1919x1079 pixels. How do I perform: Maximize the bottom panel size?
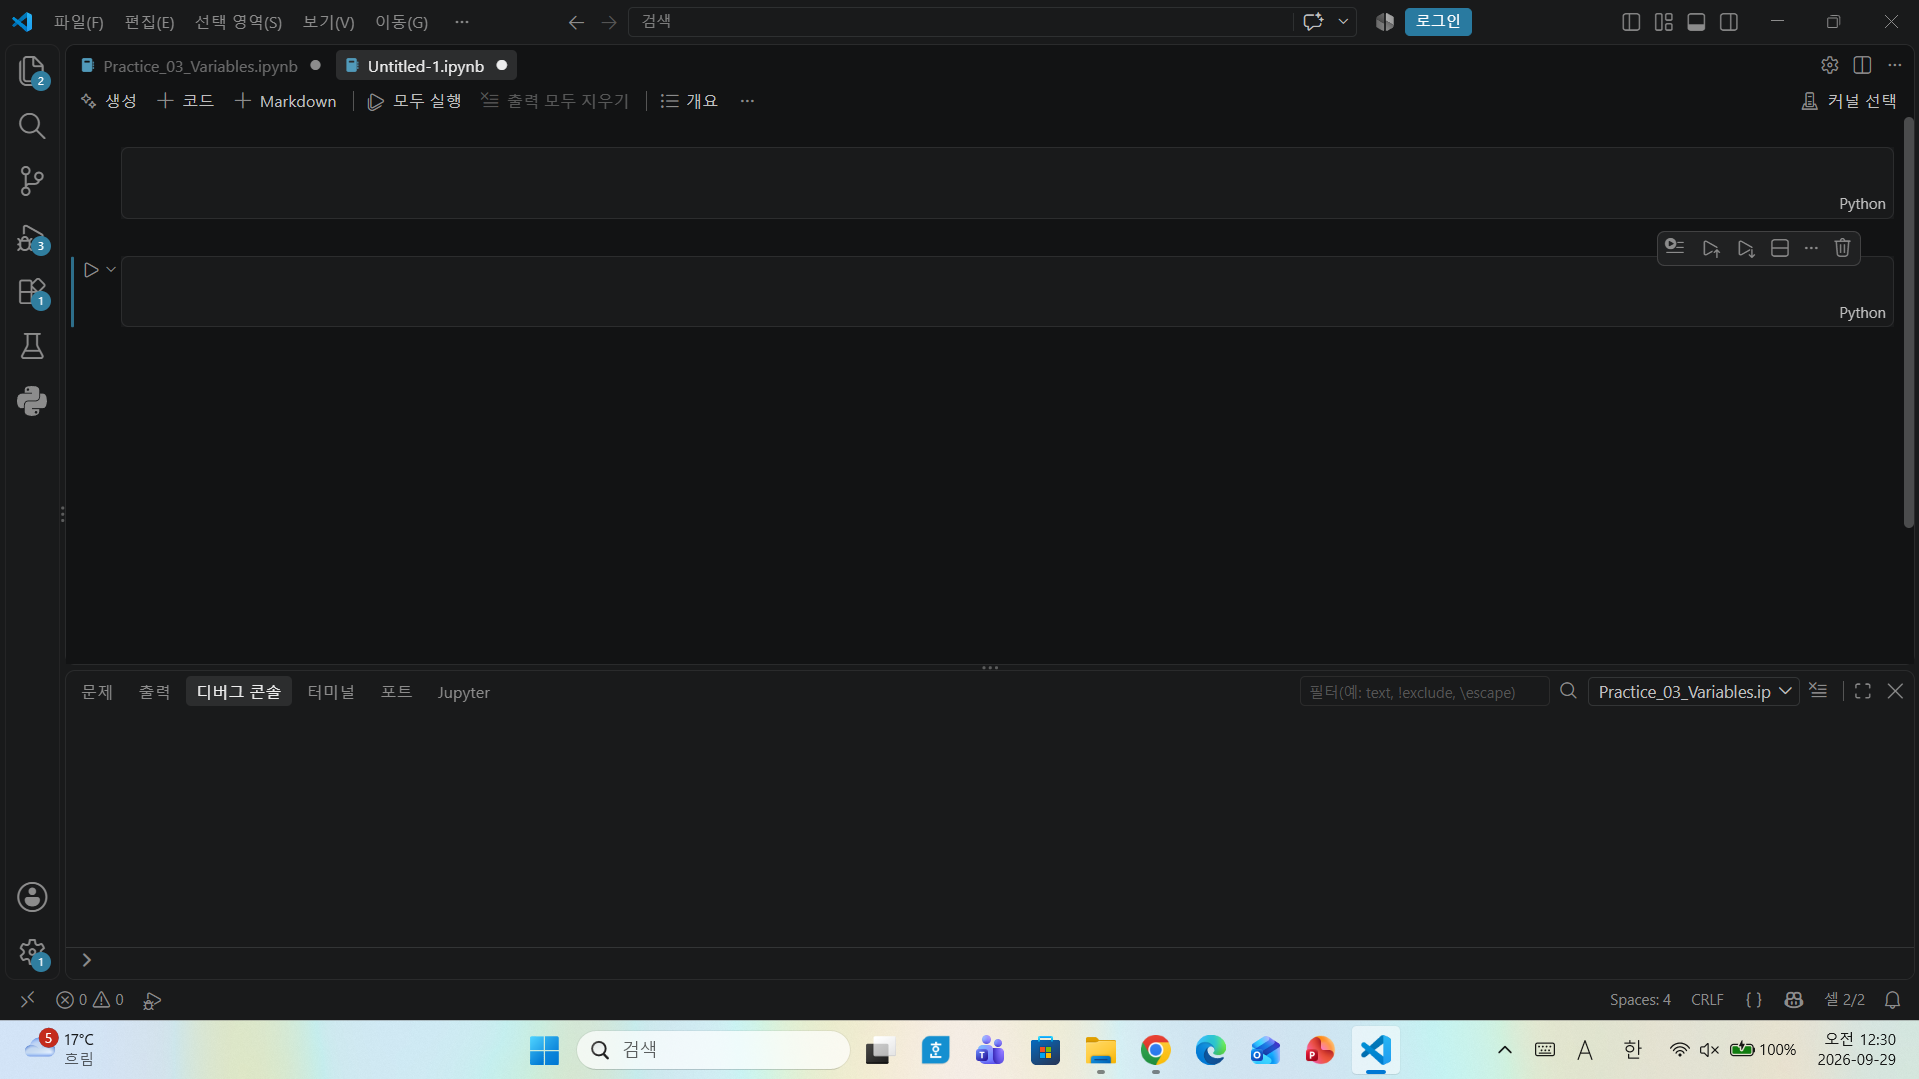point(1862,691)
